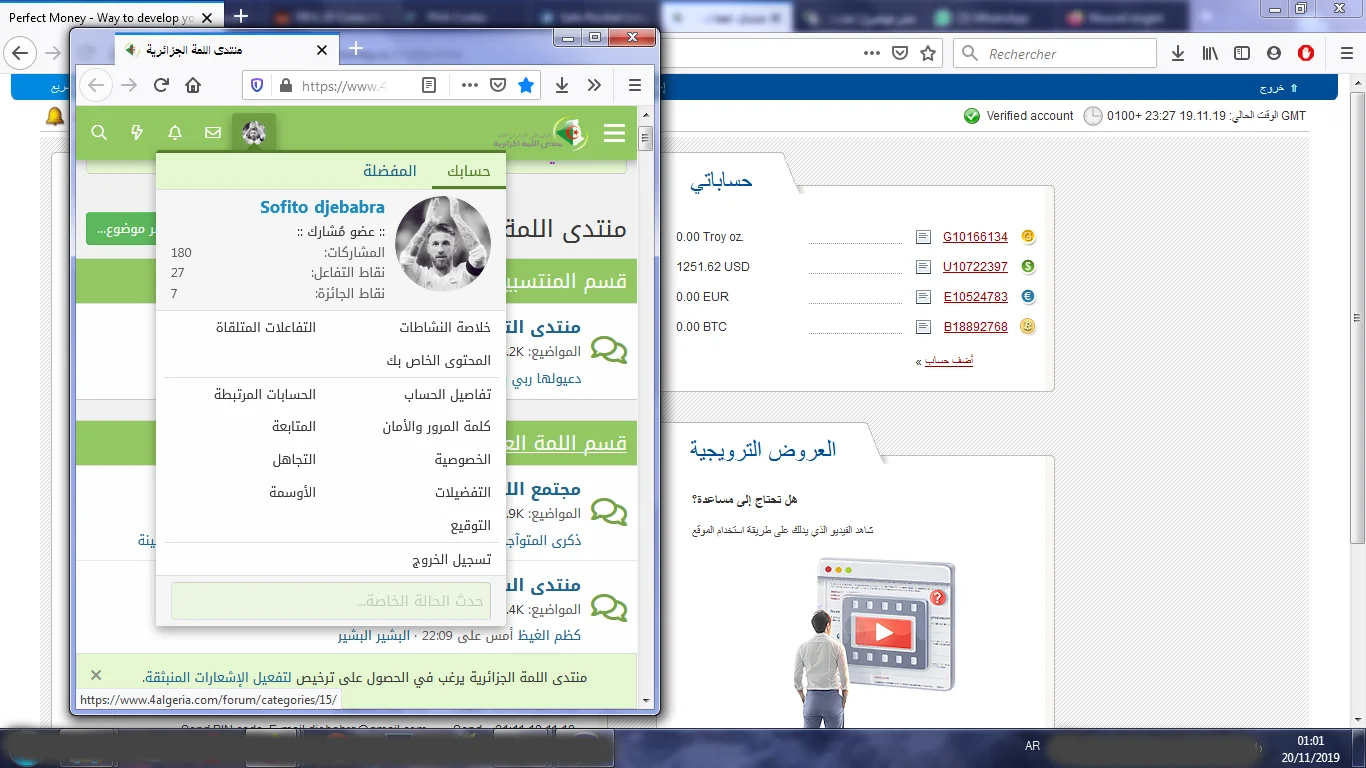Dismiss the push notifications notice

tap(96, 675)
